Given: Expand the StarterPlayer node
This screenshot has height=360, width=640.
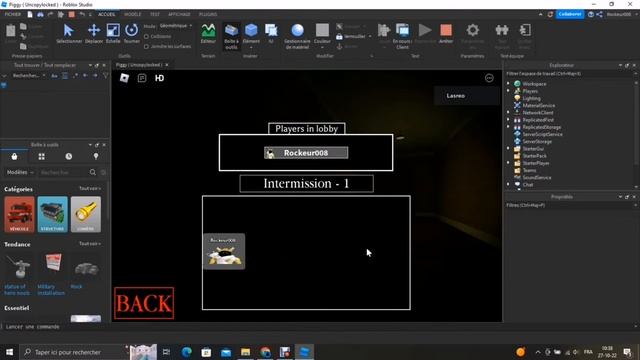Looking at the screenshot, I should click(508, 163).
